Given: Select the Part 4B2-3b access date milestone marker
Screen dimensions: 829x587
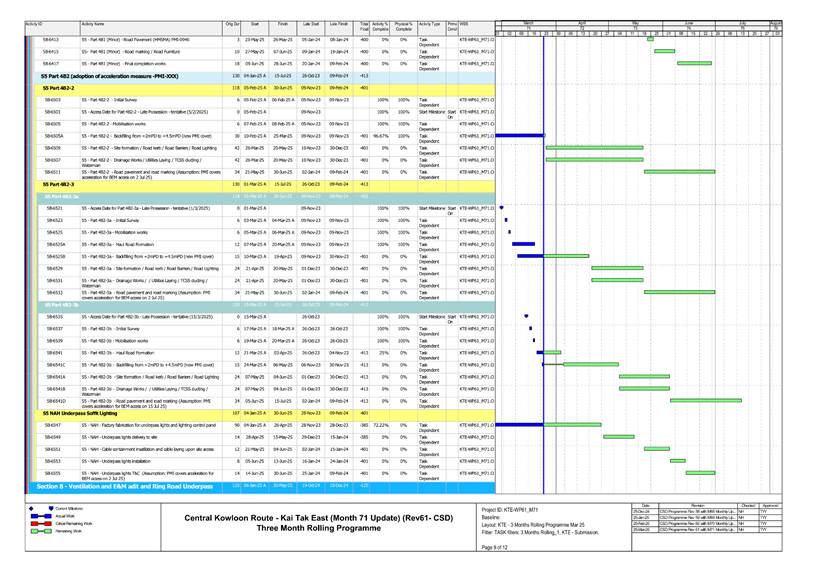Looking at the screenshot, I should click(x=526, y=316).
